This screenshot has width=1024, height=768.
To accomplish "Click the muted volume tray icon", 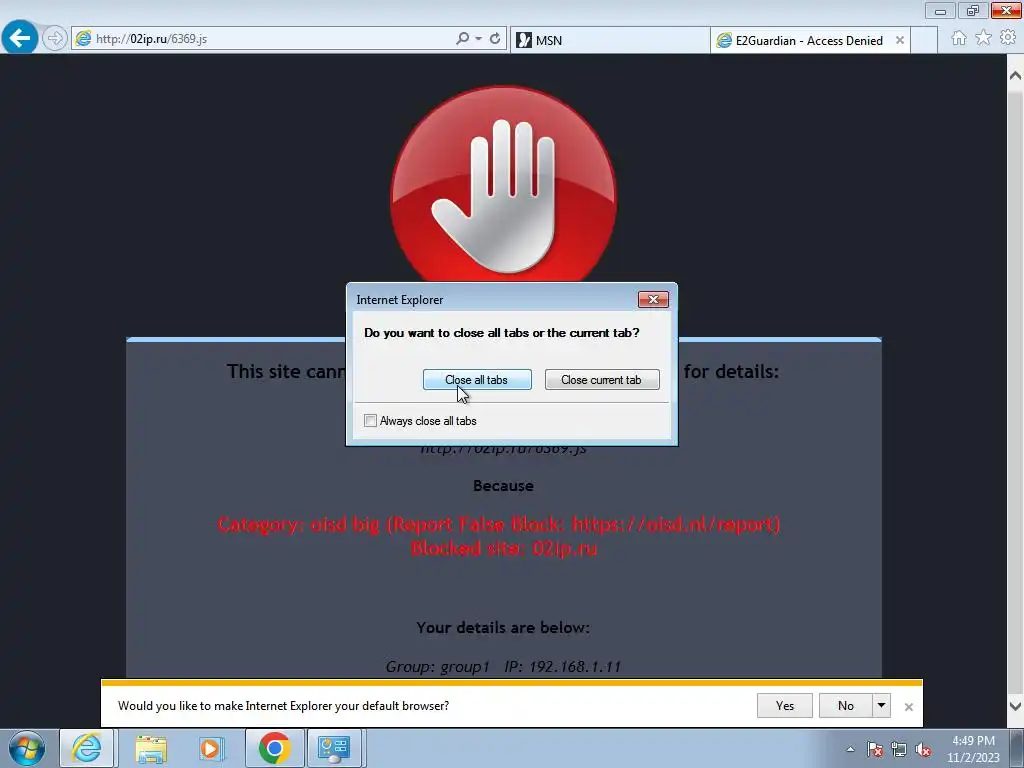I will tap(923, 749).
